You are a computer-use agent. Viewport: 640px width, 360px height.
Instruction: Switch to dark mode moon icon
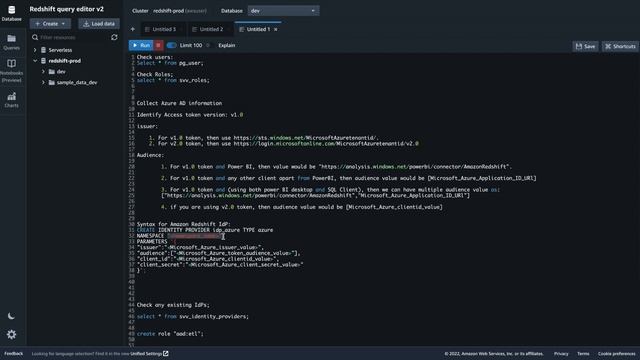[11, 316]
